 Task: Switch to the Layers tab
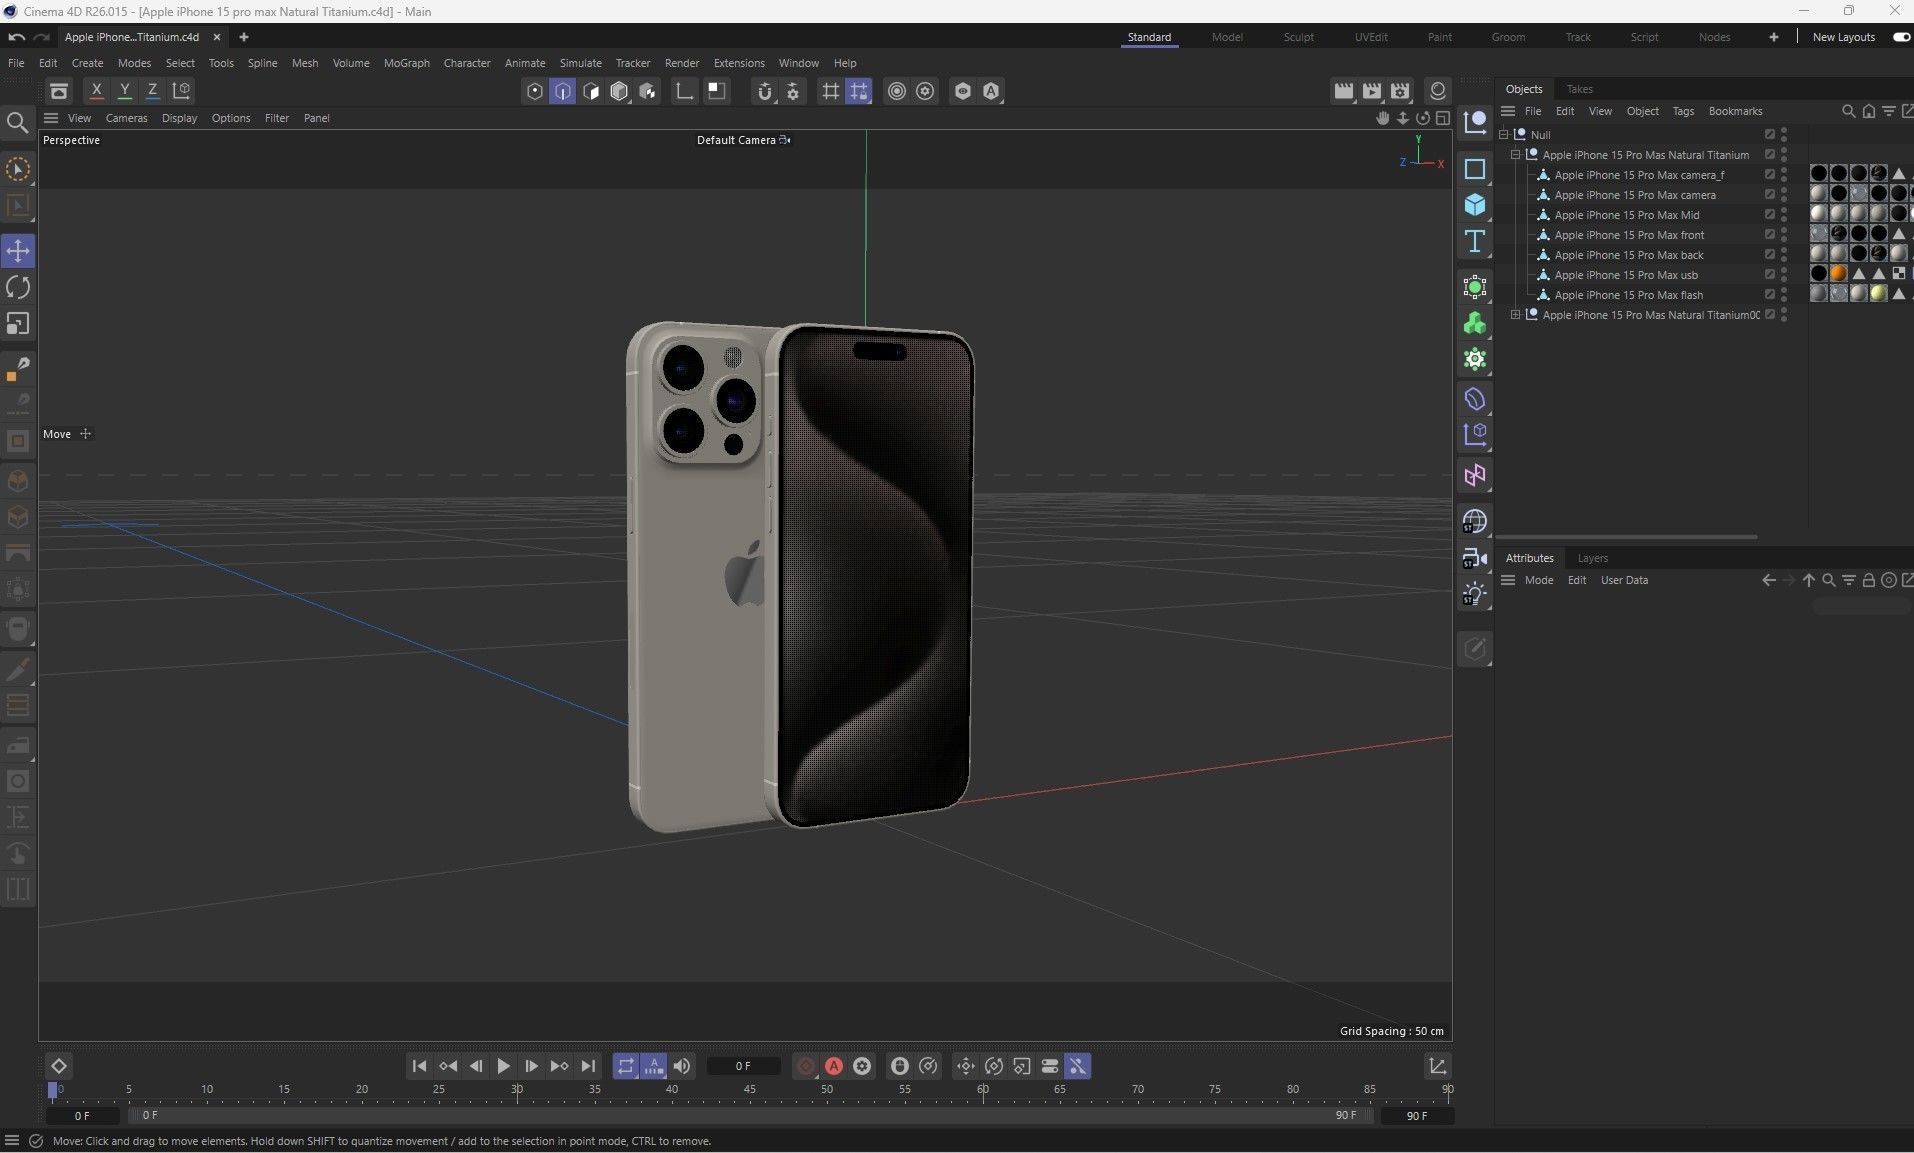point(1592,558)
